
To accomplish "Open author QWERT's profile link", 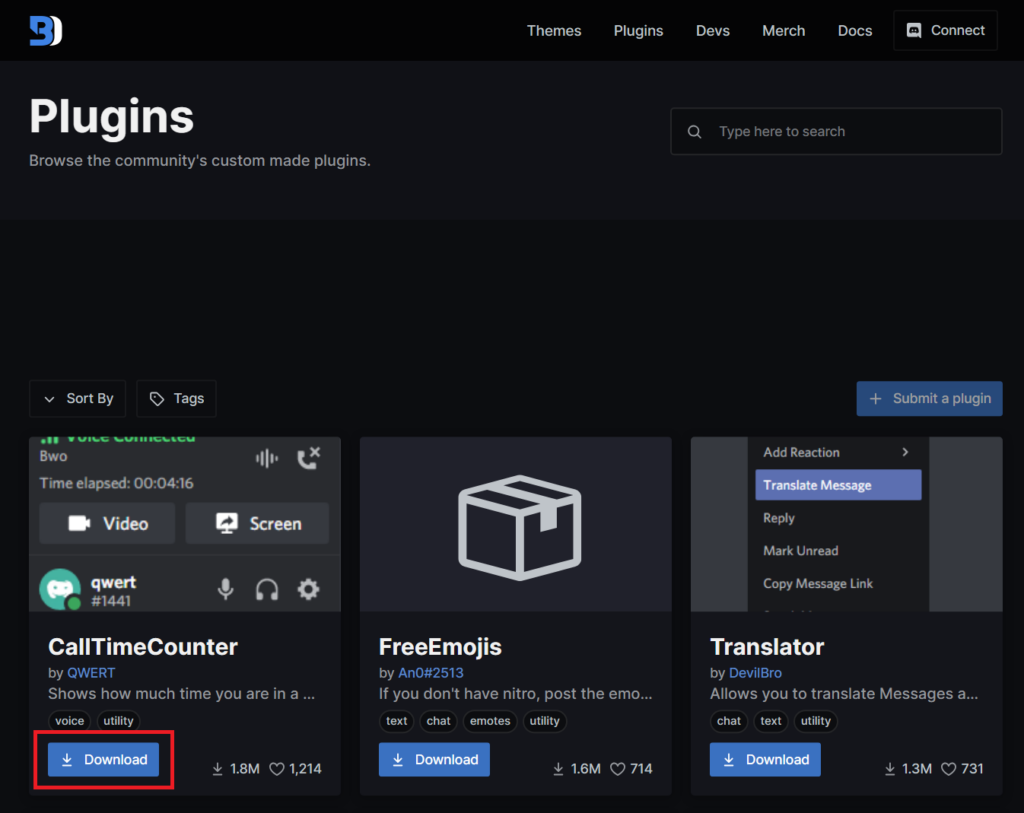I will coord(91,673).
